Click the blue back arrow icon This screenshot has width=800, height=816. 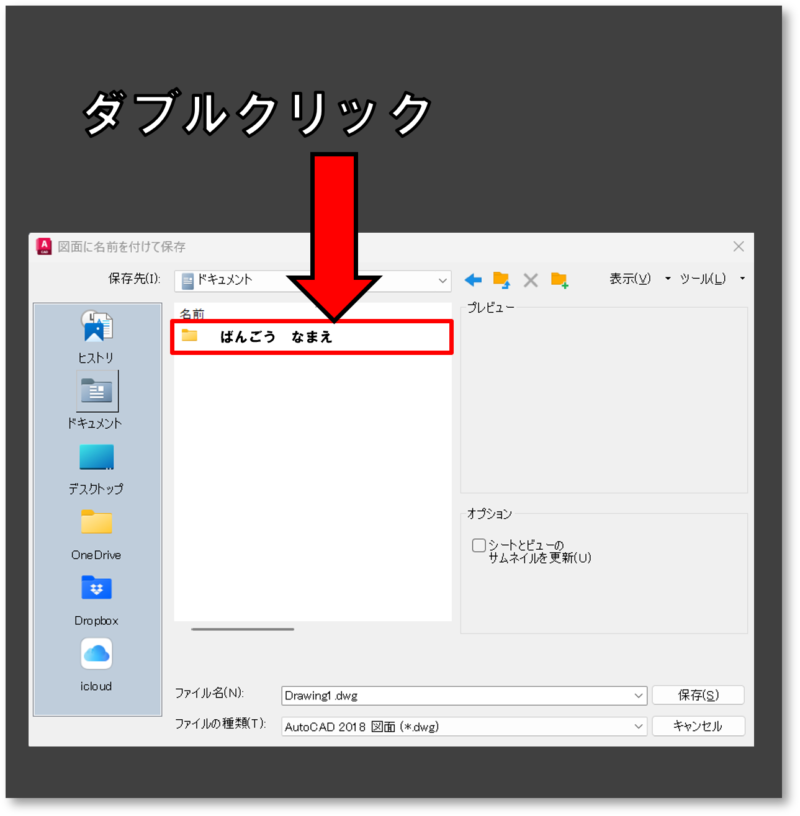(x=473, y=280)
